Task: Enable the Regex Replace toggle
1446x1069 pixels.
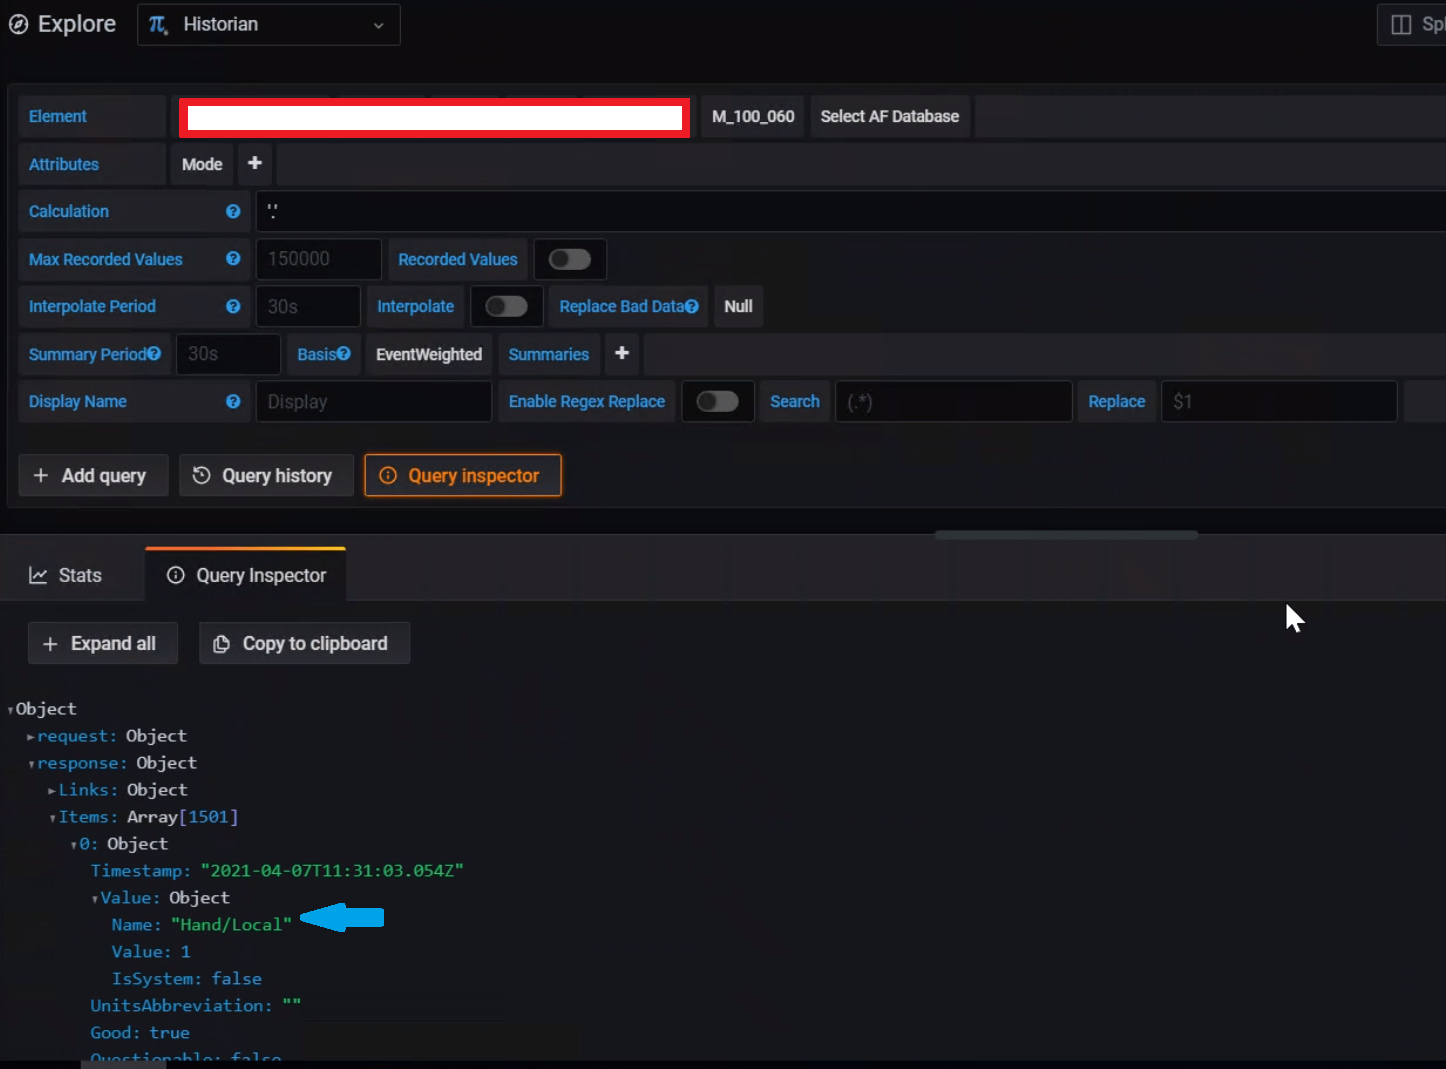Action: click(718, 401)
